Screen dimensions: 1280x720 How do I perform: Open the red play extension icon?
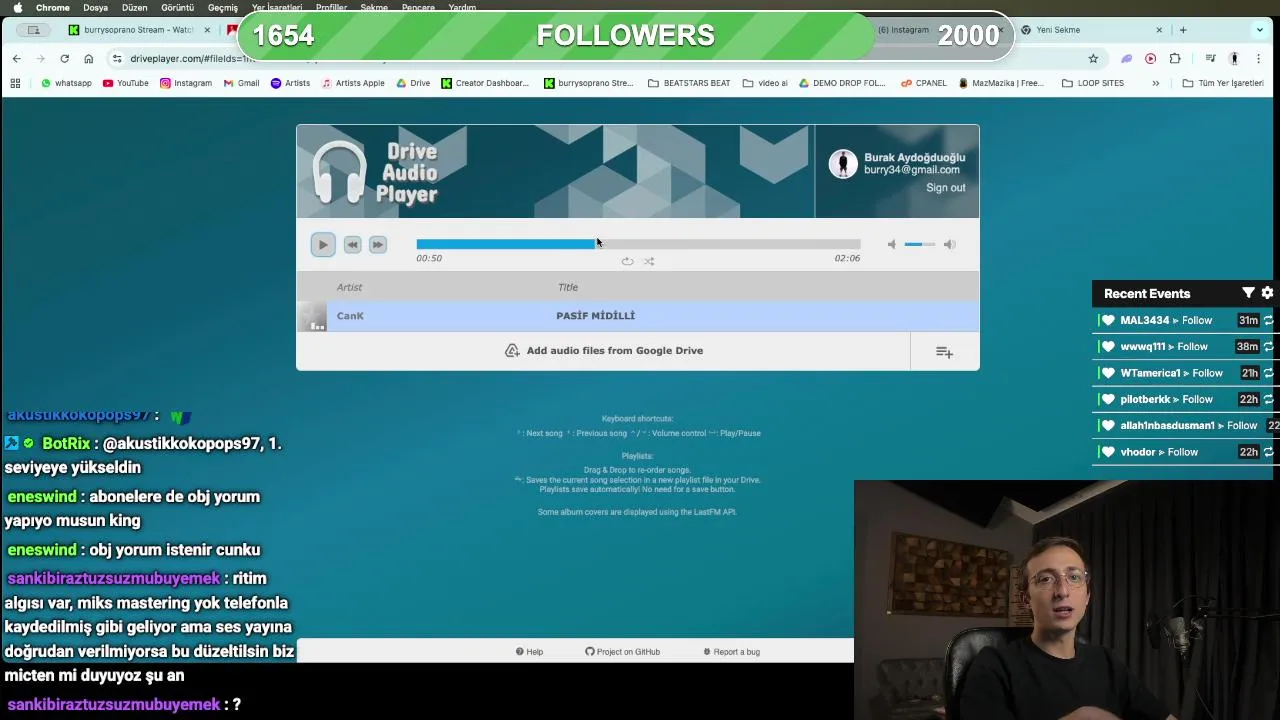(x=1150, y=59)
